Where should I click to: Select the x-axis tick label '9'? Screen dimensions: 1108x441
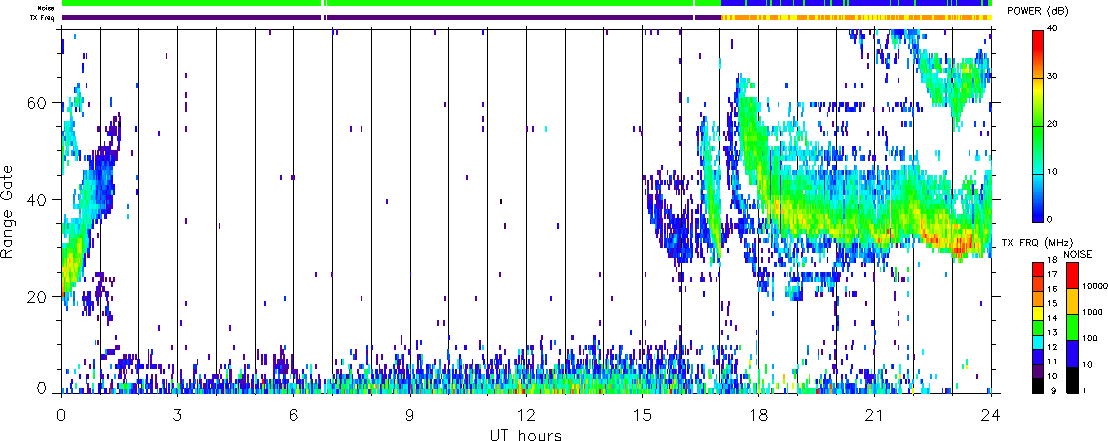410,415
